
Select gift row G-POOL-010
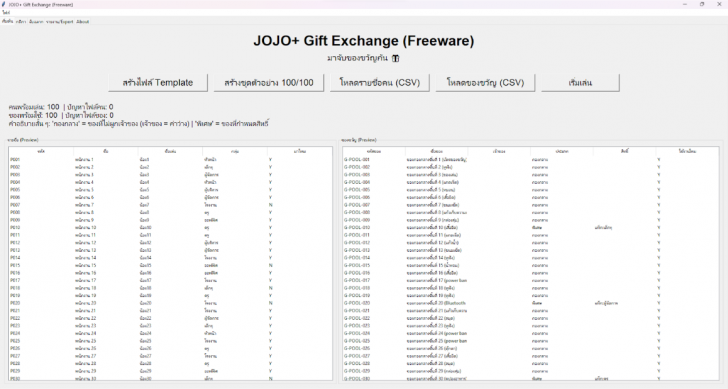point(531,227)
